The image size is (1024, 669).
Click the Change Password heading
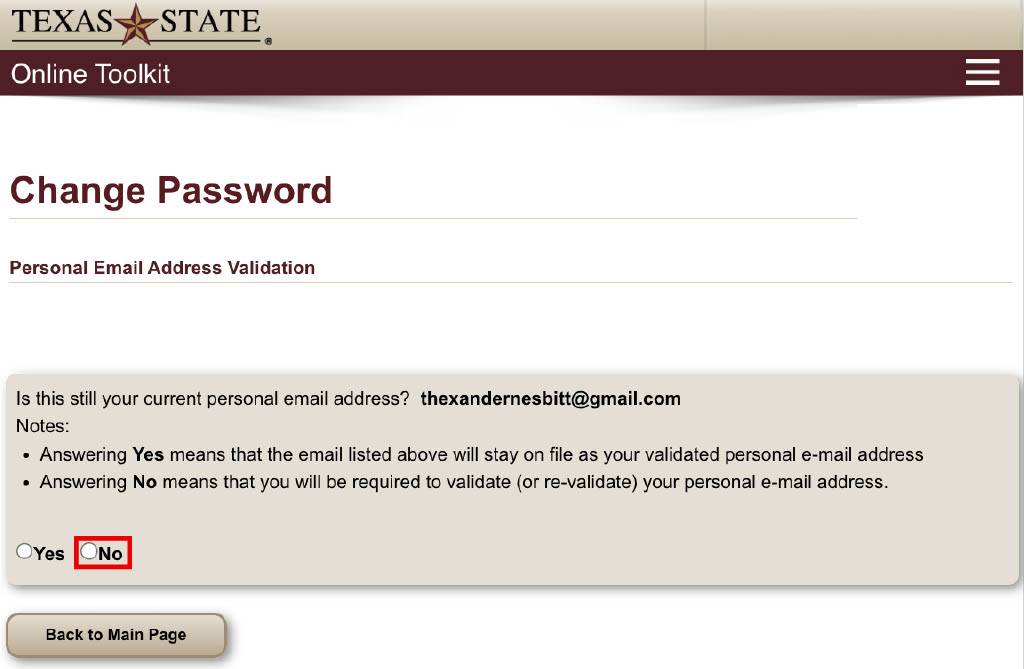click(x=171, y=190)
